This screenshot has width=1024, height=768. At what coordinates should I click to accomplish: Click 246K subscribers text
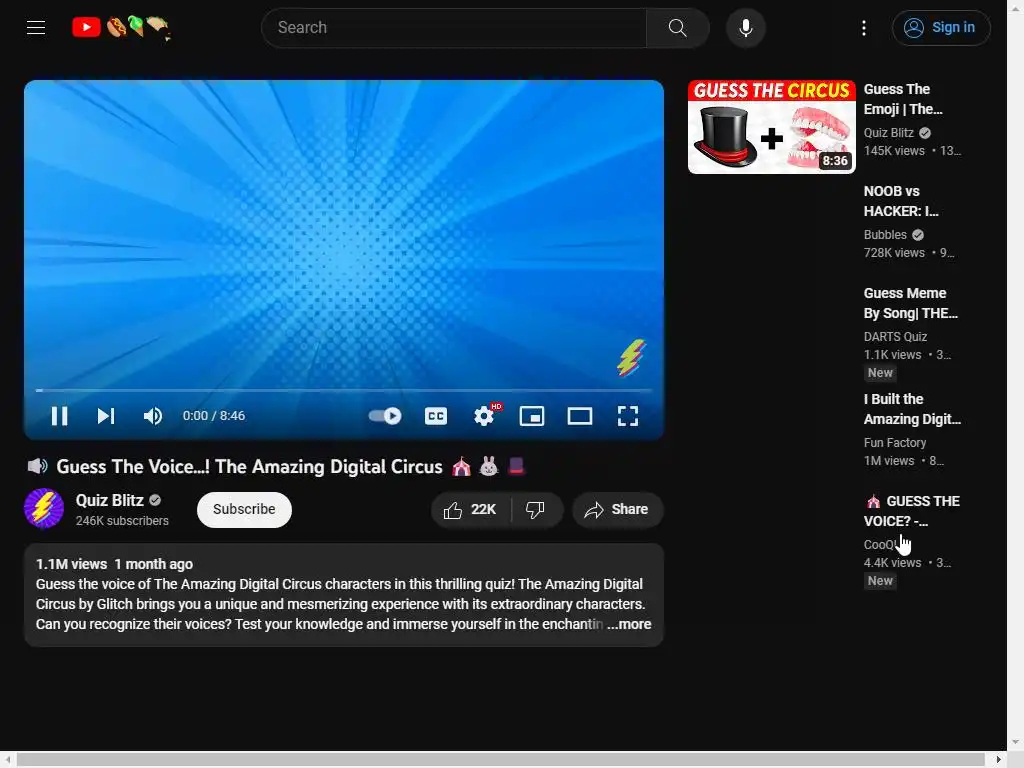[122, 520]
